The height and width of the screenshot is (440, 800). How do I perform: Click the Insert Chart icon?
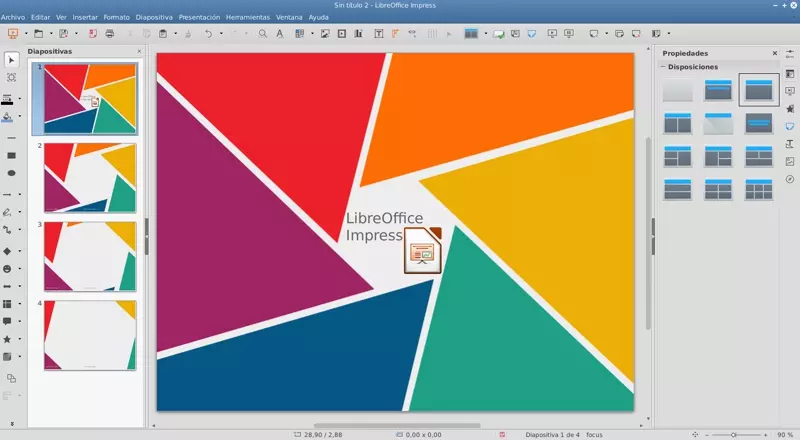[x=359, y=34]
